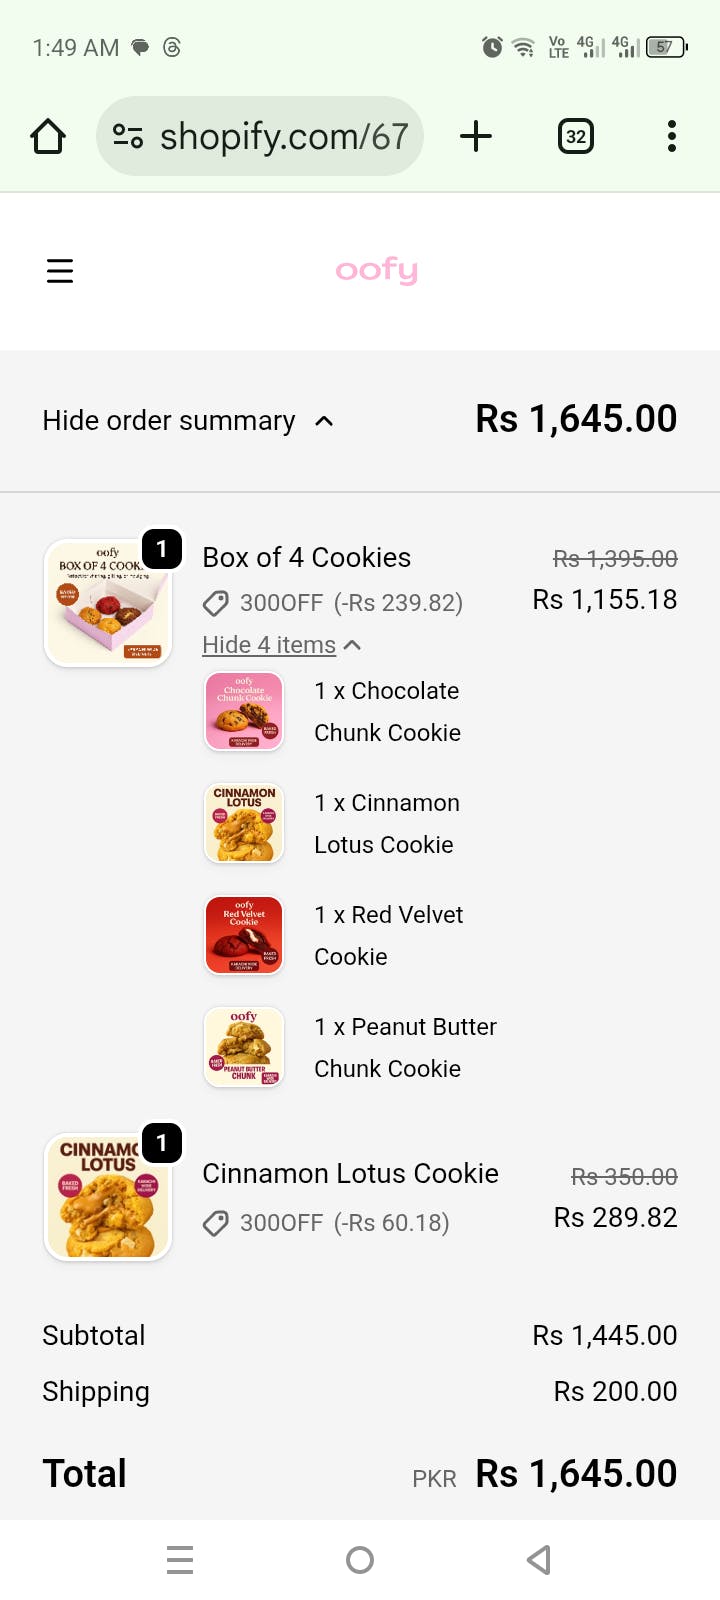Tap the oofy logo

(x=376, y=270)
